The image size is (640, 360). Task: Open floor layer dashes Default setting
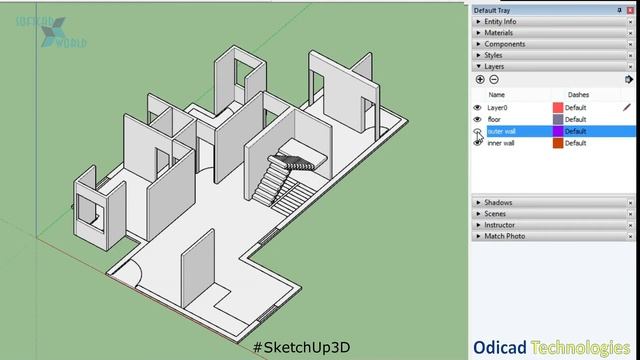click(576, 120)
